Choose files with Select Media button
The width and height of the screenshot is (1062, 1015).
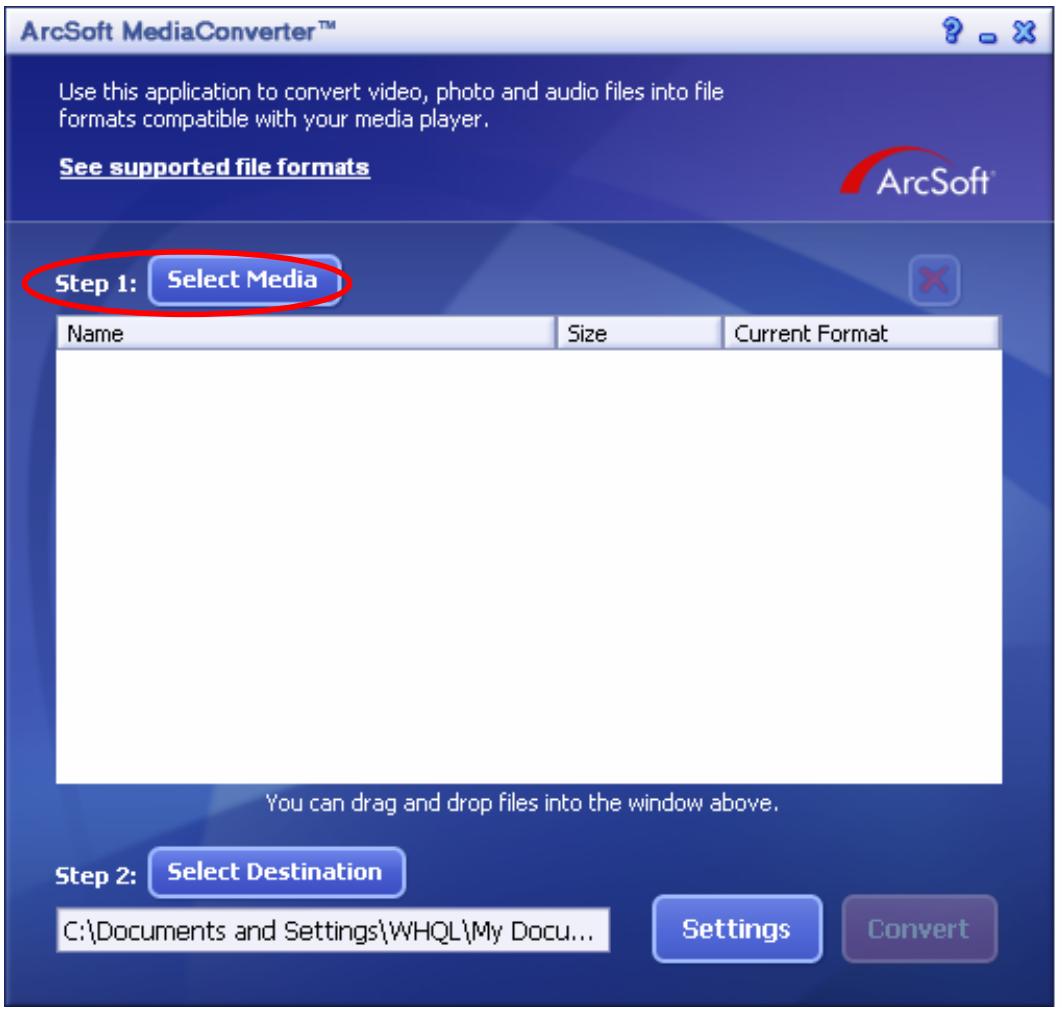244,280
